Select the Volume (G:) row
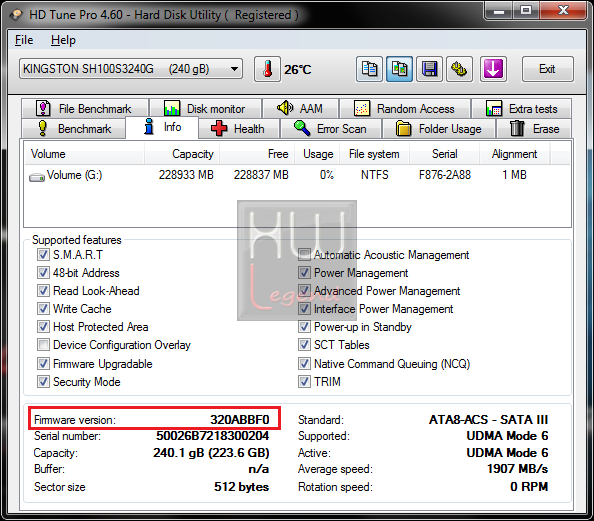This screenshot has width=594, height=521. [297, 175]
